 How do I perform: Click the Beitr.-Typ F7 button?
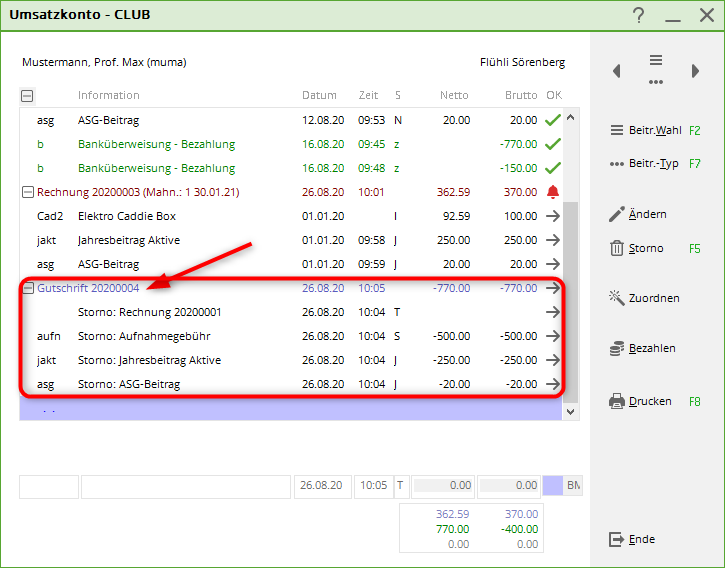pos(655,163)
